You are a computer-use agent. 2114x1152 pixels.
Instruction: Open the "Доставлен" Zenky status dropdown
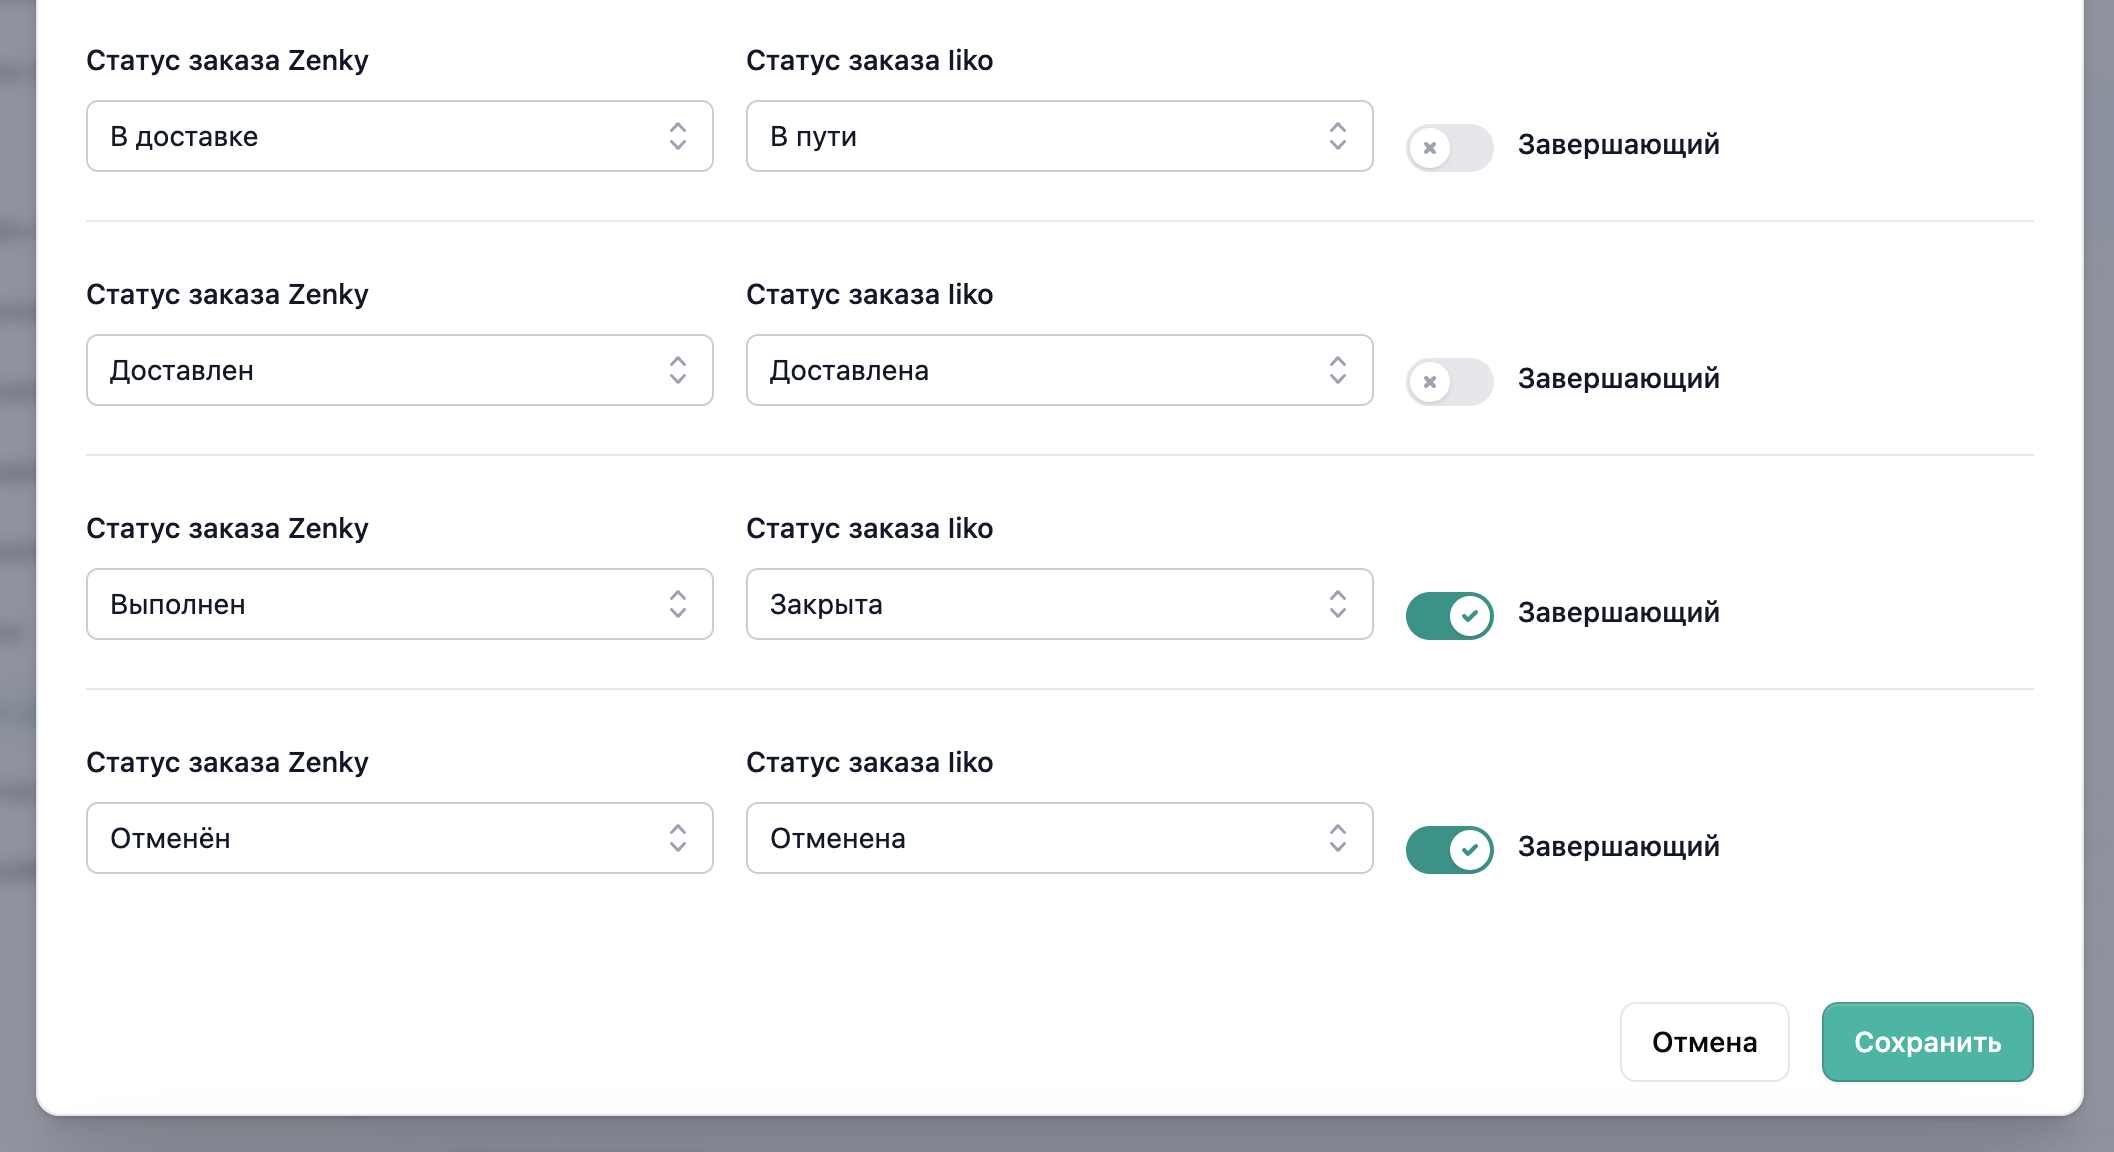pos(399,370)
